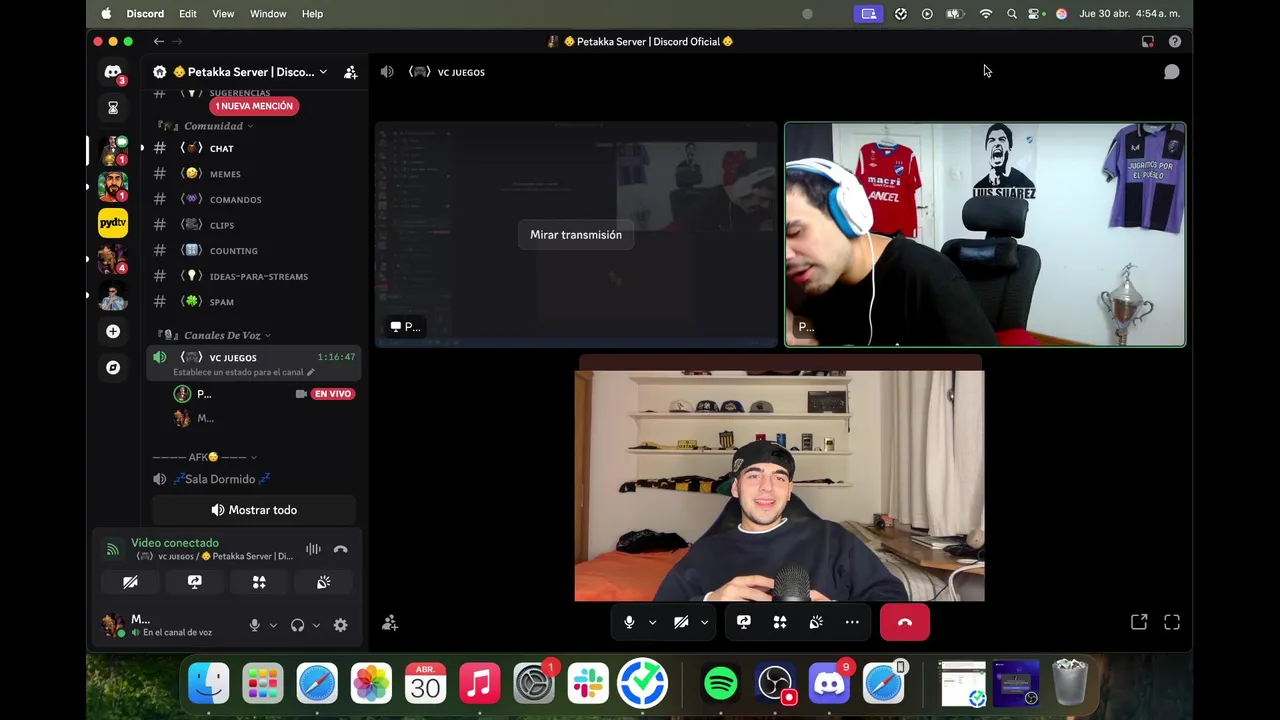Invite friends icon at call bottom left
1280x720 pixels.
pos(390,623)
